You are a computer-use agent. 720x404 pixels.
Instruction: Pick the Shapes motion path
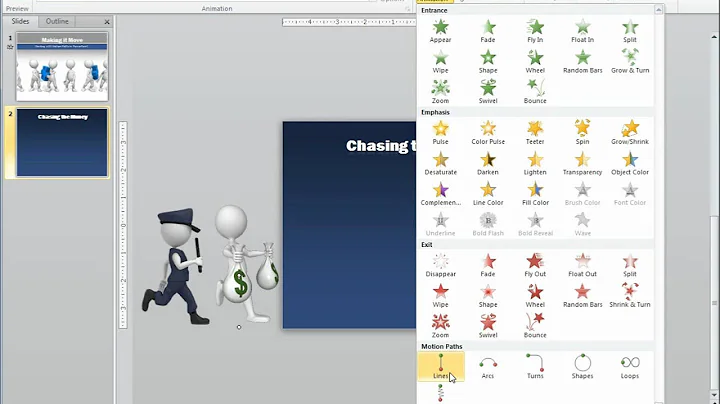[582, 366]
